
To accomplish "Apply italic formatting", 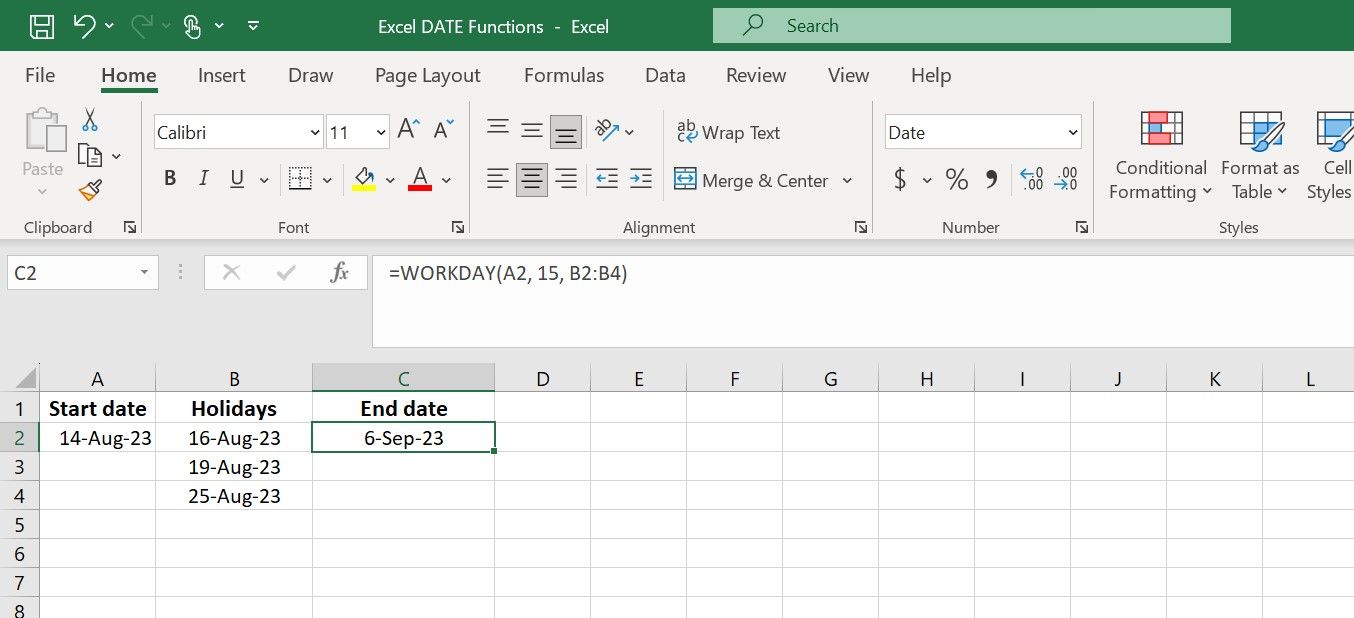I will [x=202, y=178].
